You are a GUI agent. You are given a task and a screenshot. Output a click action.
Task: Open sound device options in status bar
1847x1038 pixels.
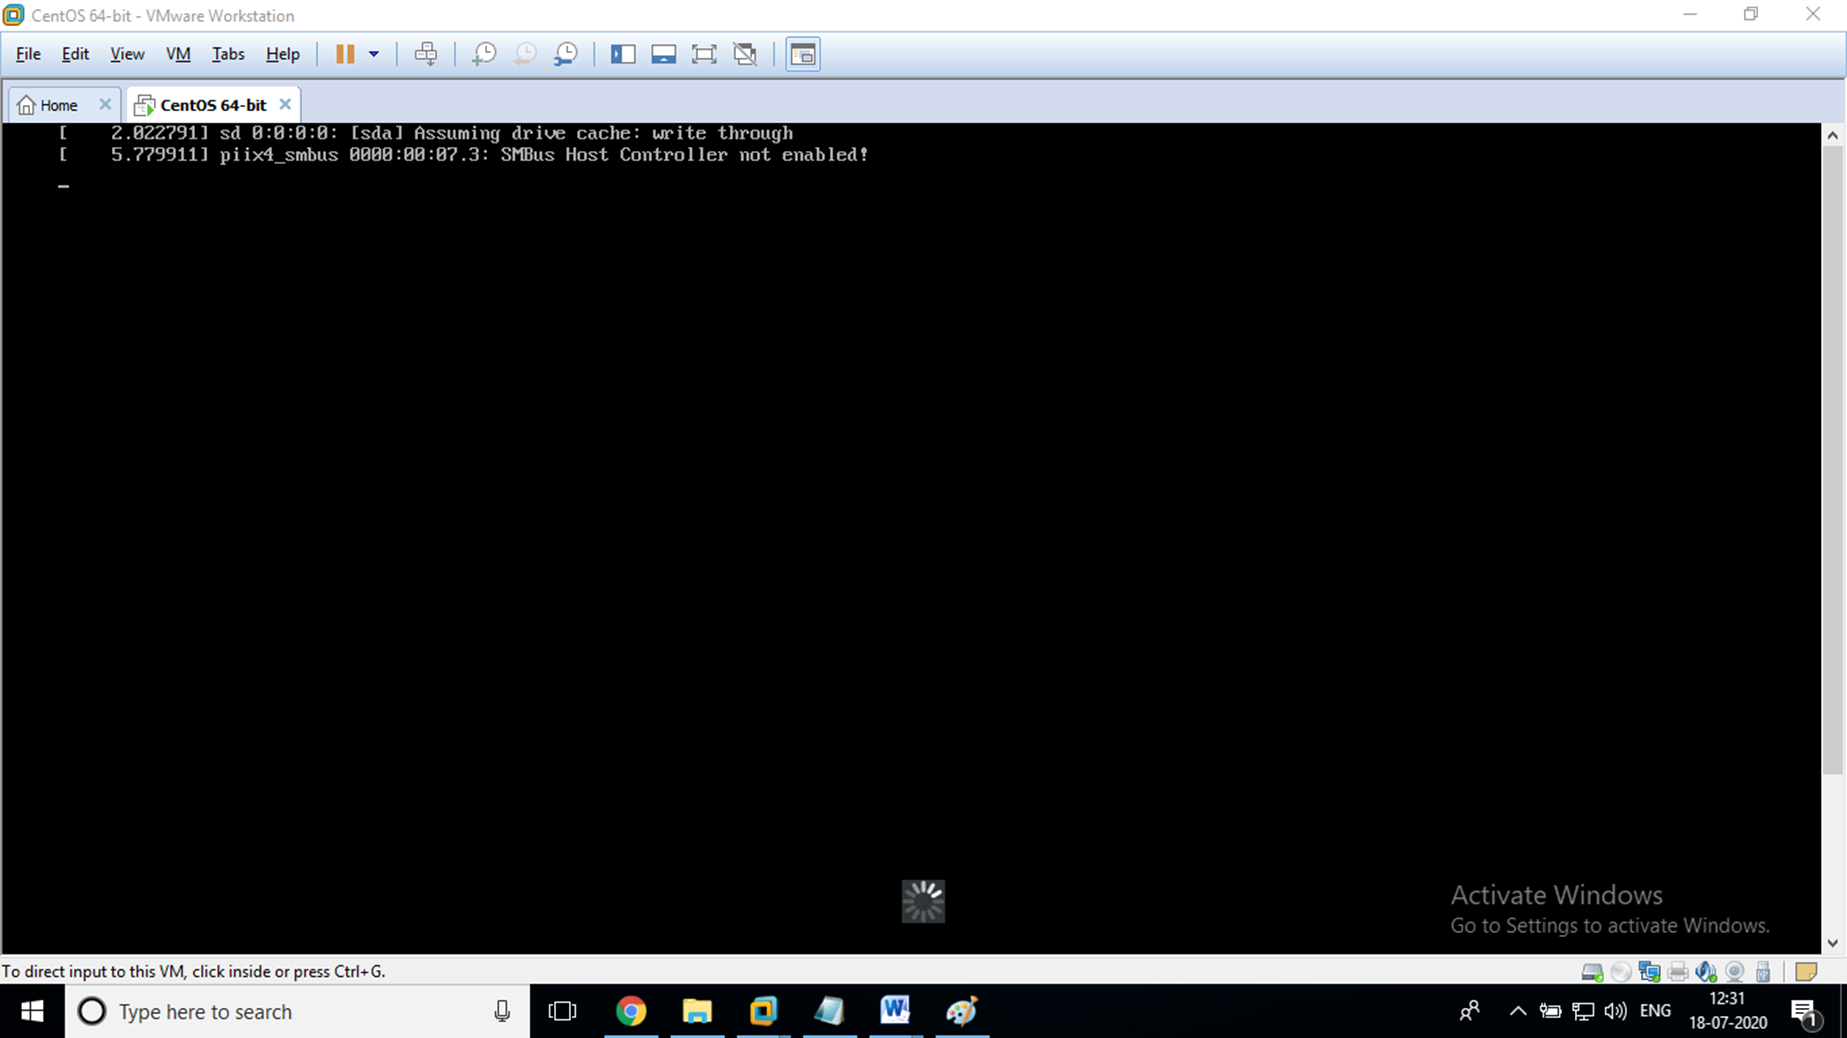(1706, 970)
